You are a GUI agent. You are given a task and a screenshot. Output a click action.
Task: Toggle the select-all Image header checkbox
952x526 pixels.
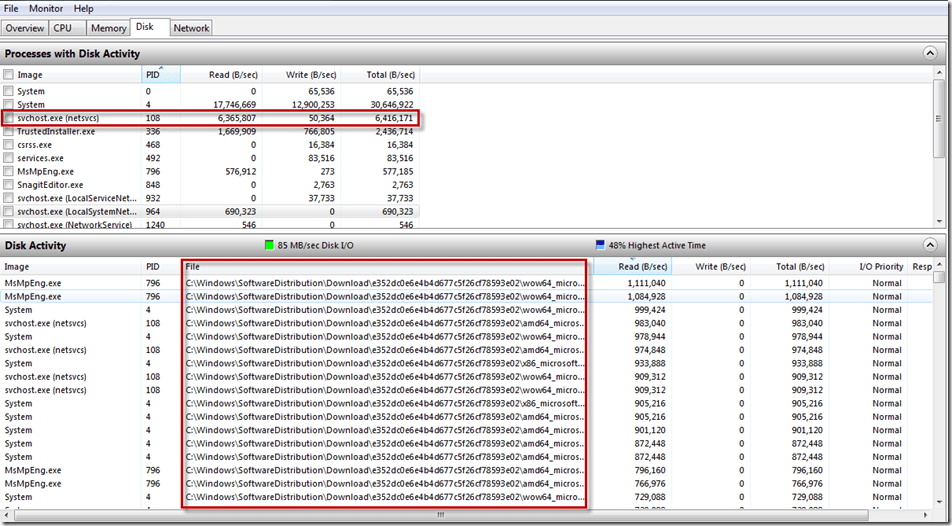tap(9, 75)
